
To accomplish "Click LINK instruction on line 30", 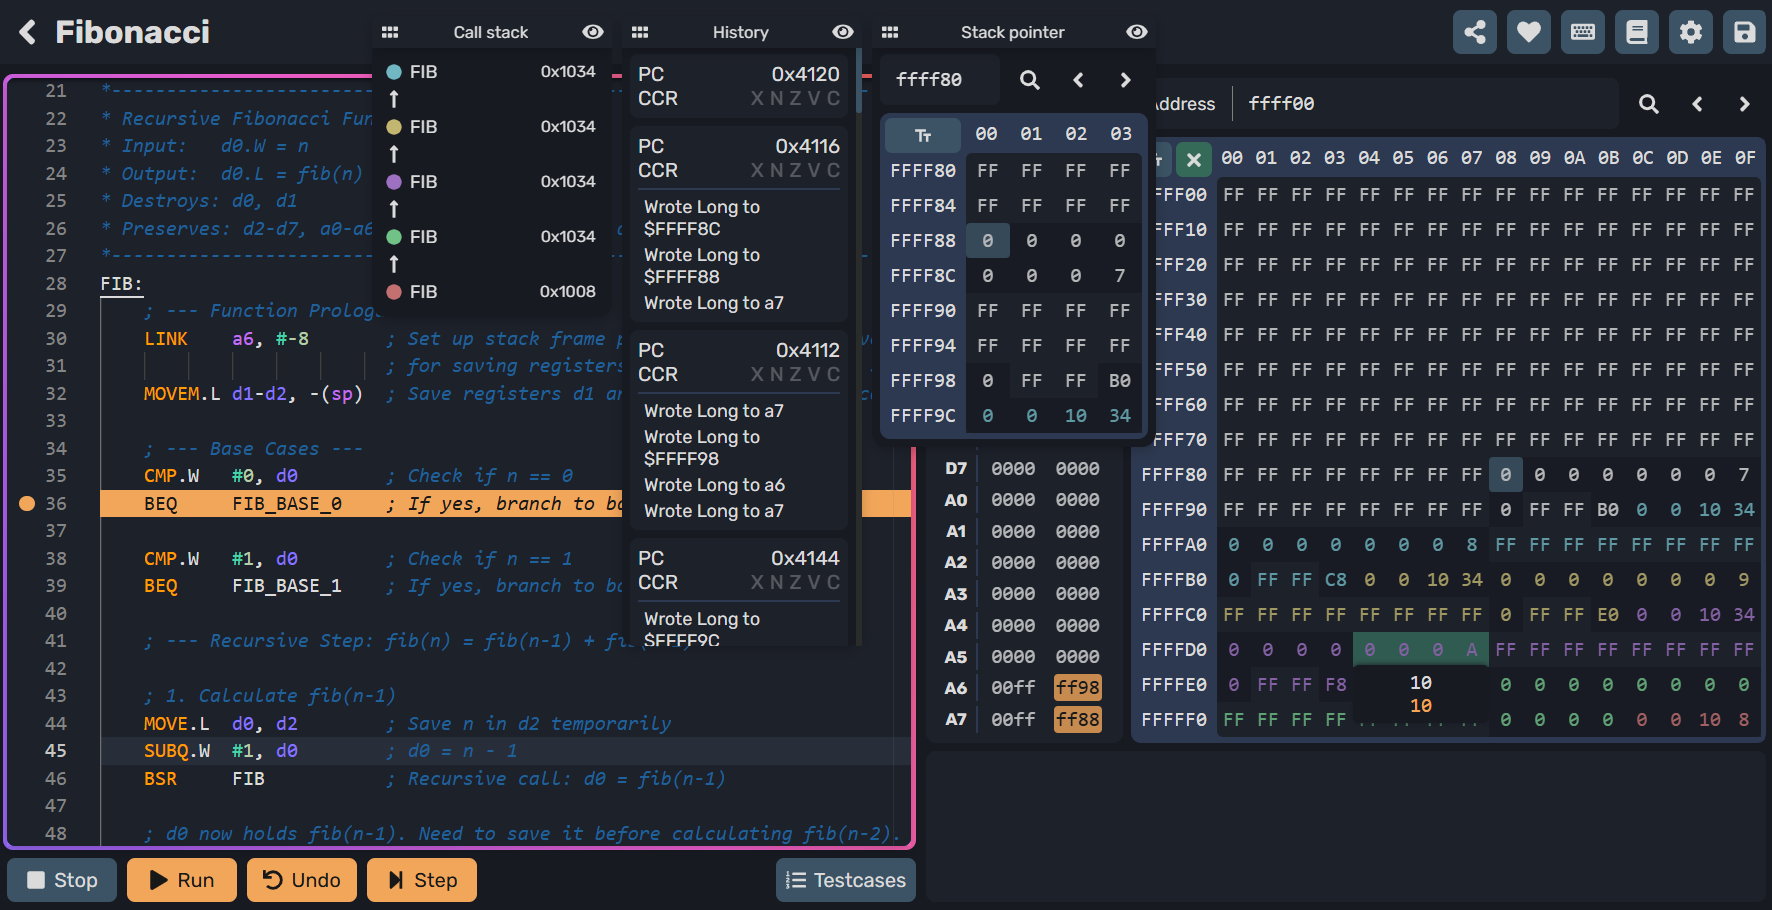I will coord(166,339).
